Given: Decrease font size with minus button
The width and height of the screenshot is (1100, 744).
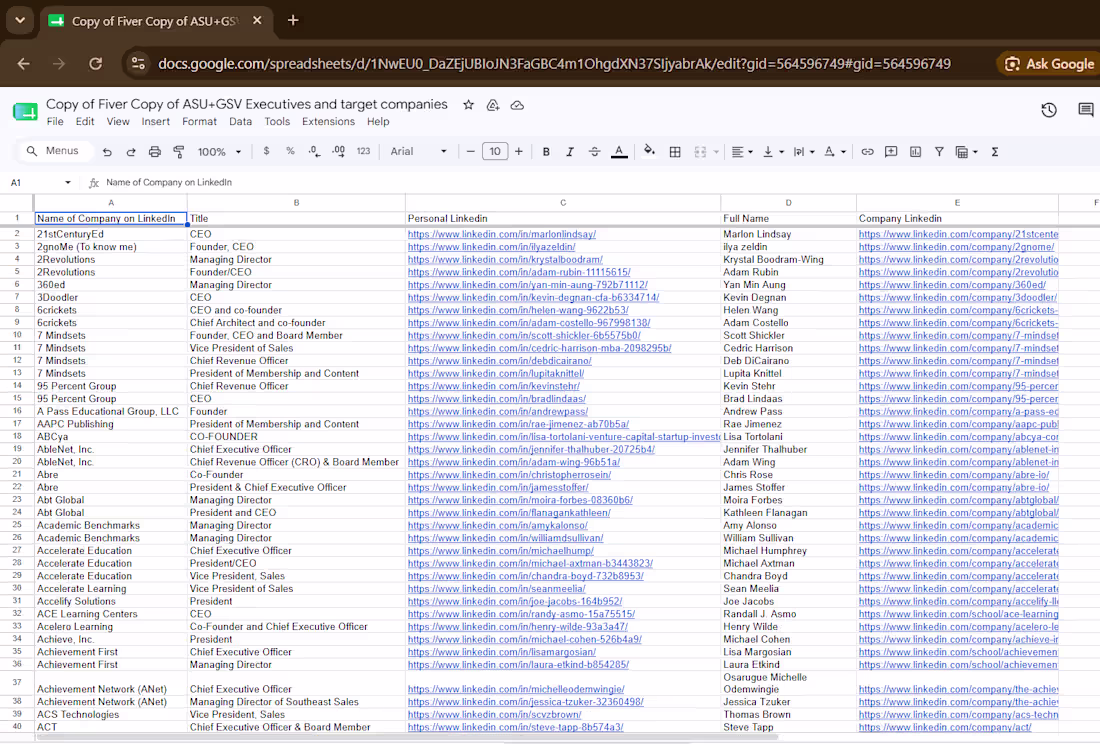Looking at the screenshot, I should coord(470,151).
